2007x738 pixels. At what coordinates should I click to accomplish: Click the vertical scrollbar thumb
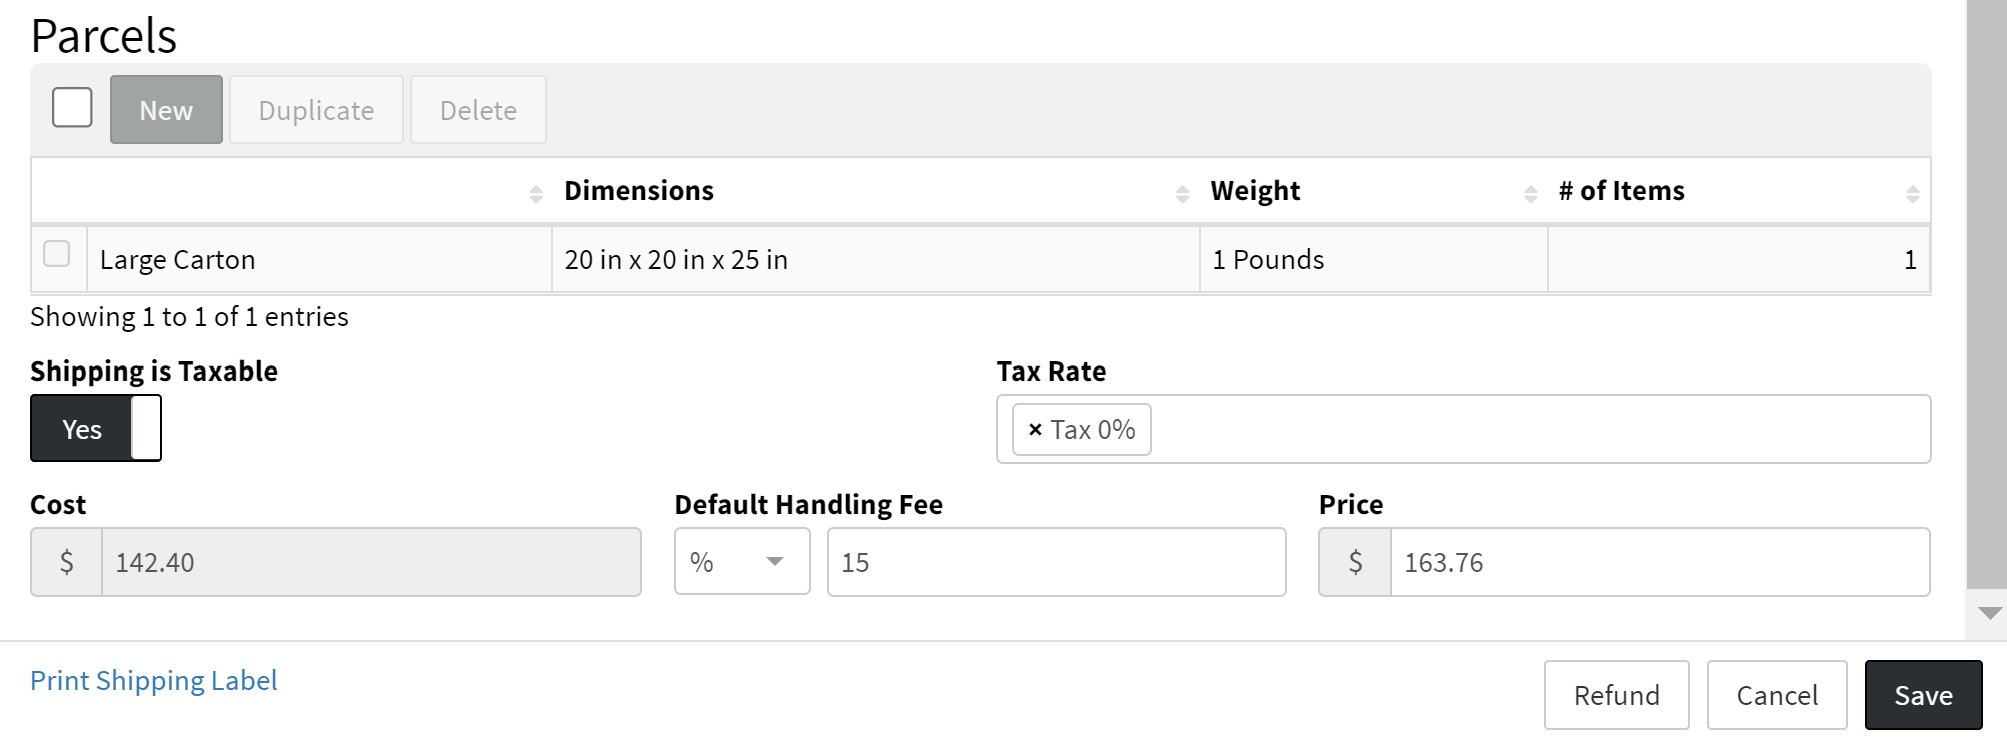click(1986, 290)
